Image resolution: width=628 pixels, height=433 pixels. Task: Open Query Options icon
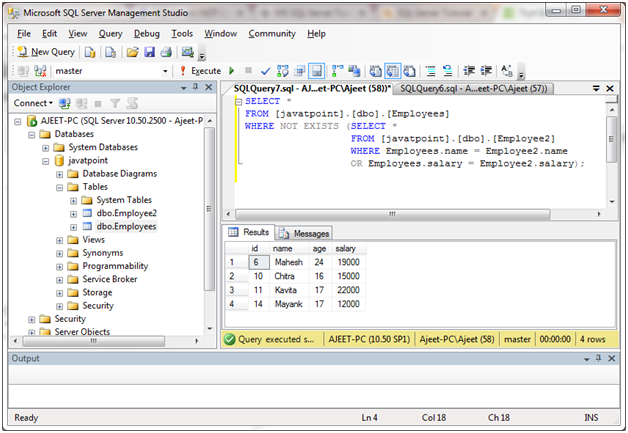(299, 71)
